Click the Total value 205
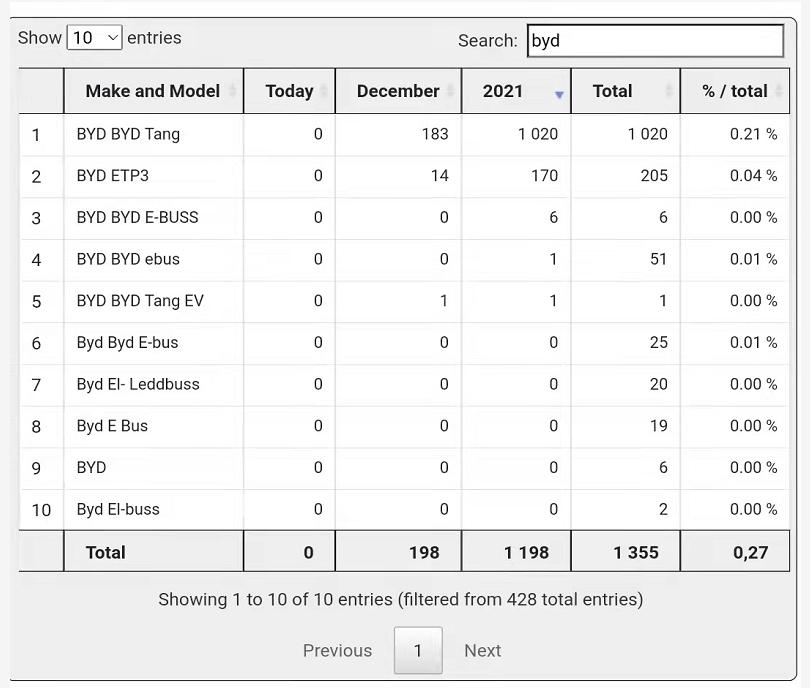This screenshot has width=810, height=688. click(x=654, y=176)
